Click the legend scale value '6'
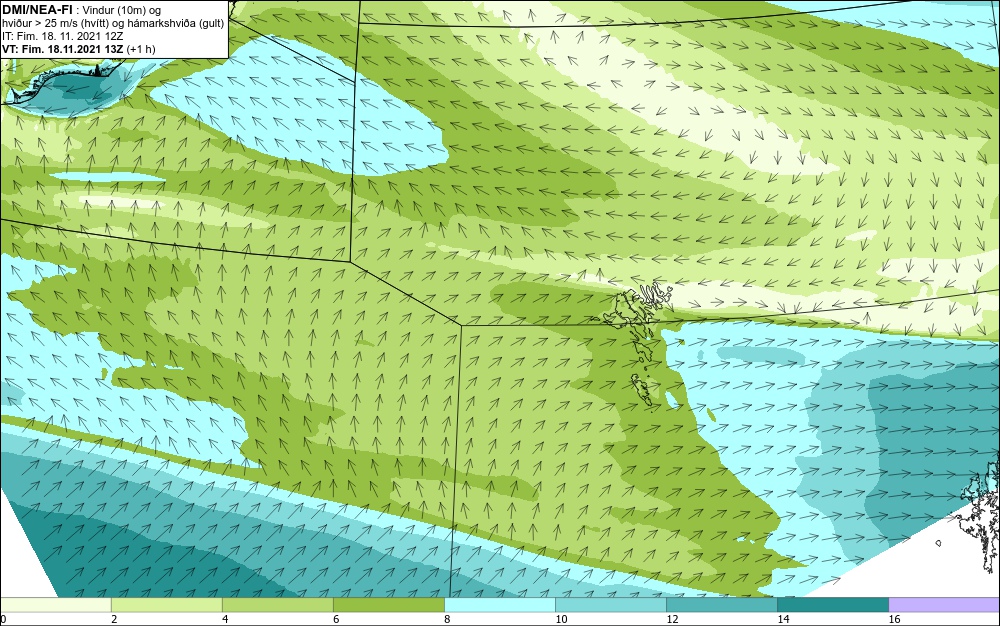The height and width of the screenshot is (626, 1000). point(336,619)
